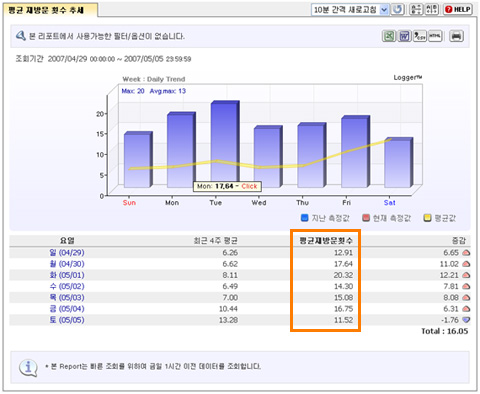Screen dimensions: 480x394
Task: Click the 평균재방문횟수 column header
Action: tap(326, 241)
